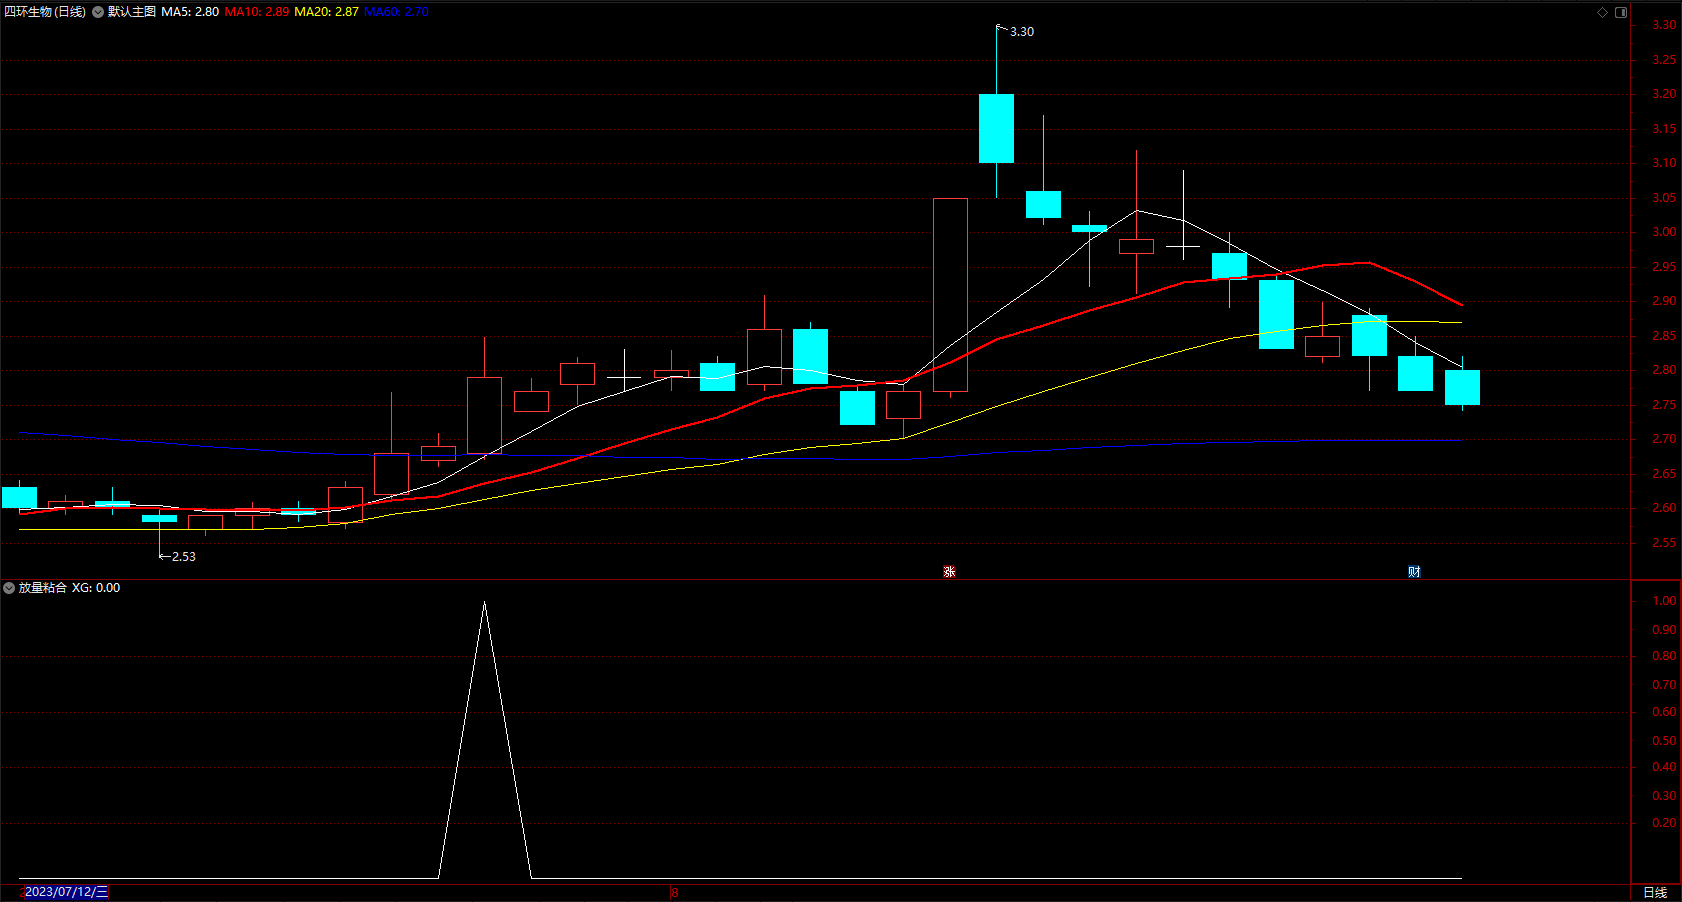Click the diamond marker icon at top right
This screenshot has width=1682, height=902.
tap(1602, 12)
